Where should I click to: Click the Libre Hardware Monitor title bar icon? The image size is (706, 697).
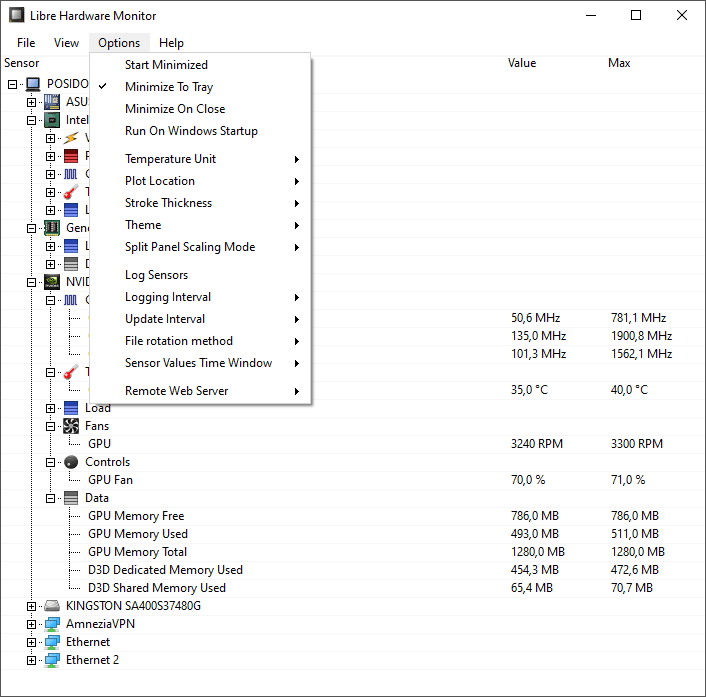click(17, 15)
